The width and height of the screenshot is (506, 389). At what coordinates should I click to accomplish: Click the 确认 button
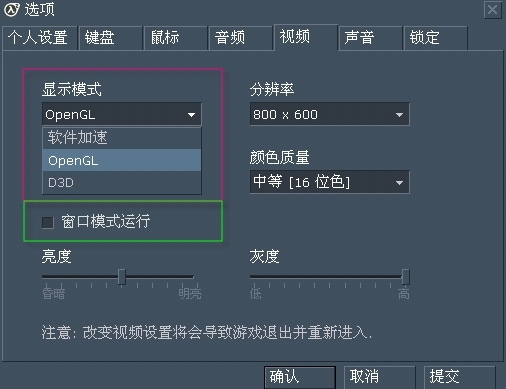point(300,377)
